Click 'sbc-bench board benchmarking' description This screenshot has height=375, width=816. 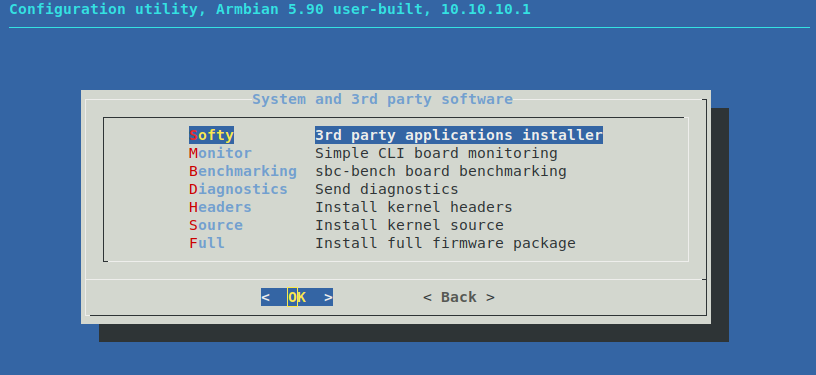point(441,171)
